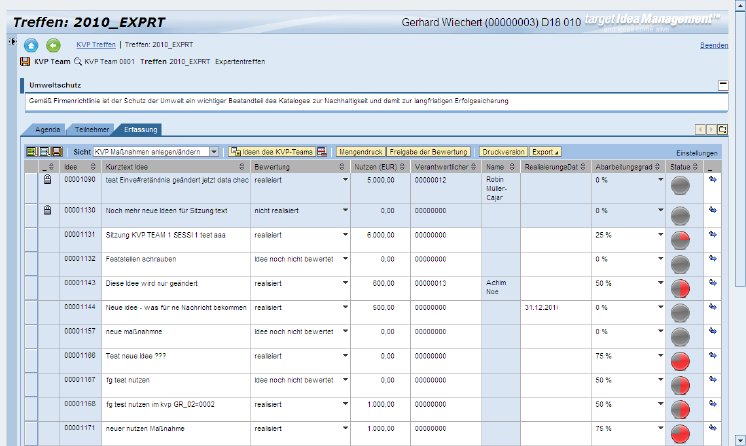Click the lock icon in row 00001090
The image size is (746, 446).
pos(46,179)
